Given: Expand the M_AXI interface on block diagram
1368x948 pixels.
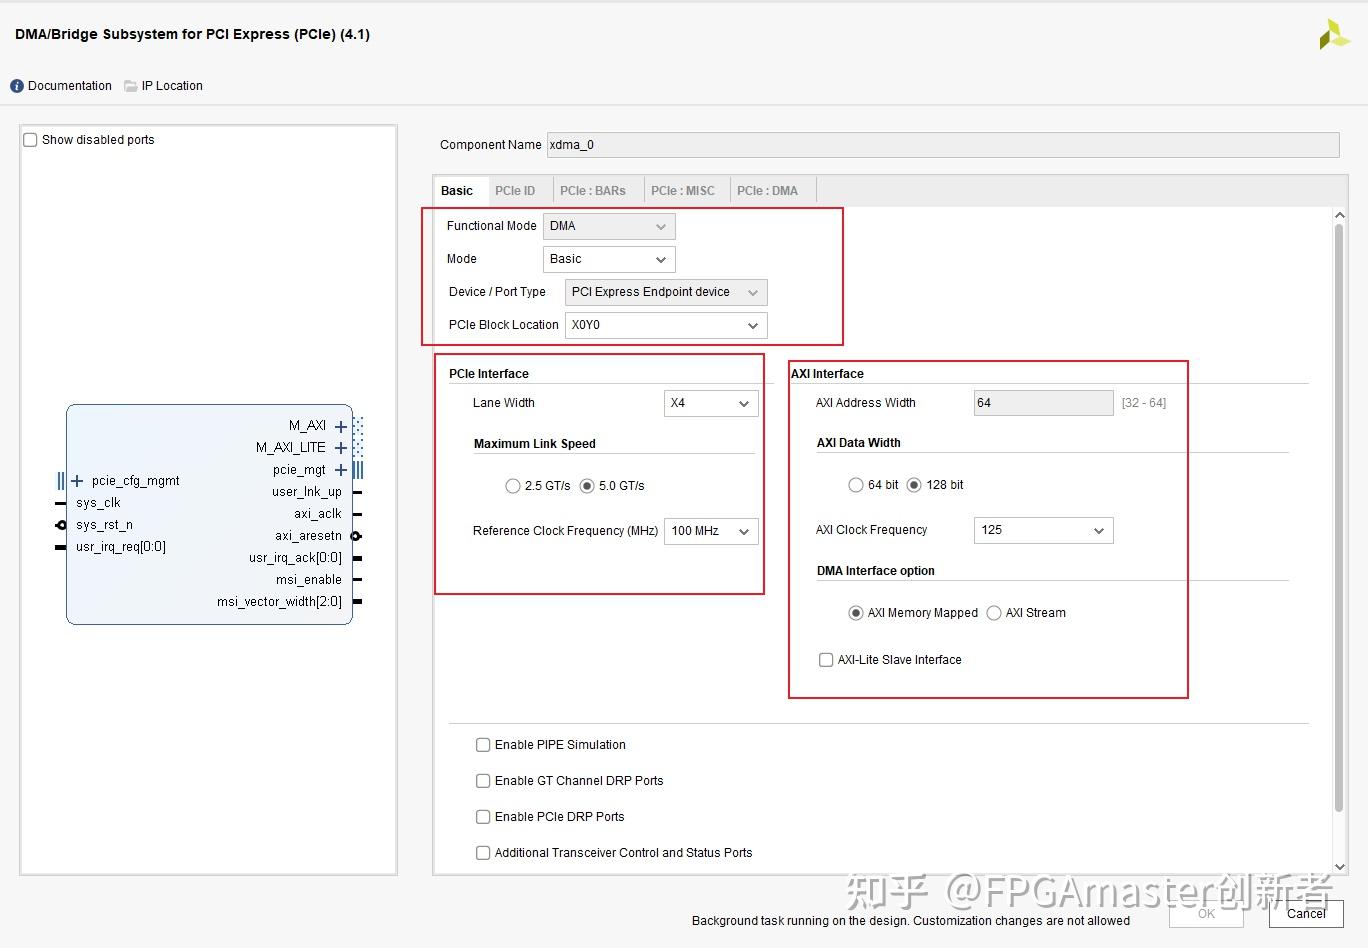Looking at the screenshot, I should (x=341, y=425).
